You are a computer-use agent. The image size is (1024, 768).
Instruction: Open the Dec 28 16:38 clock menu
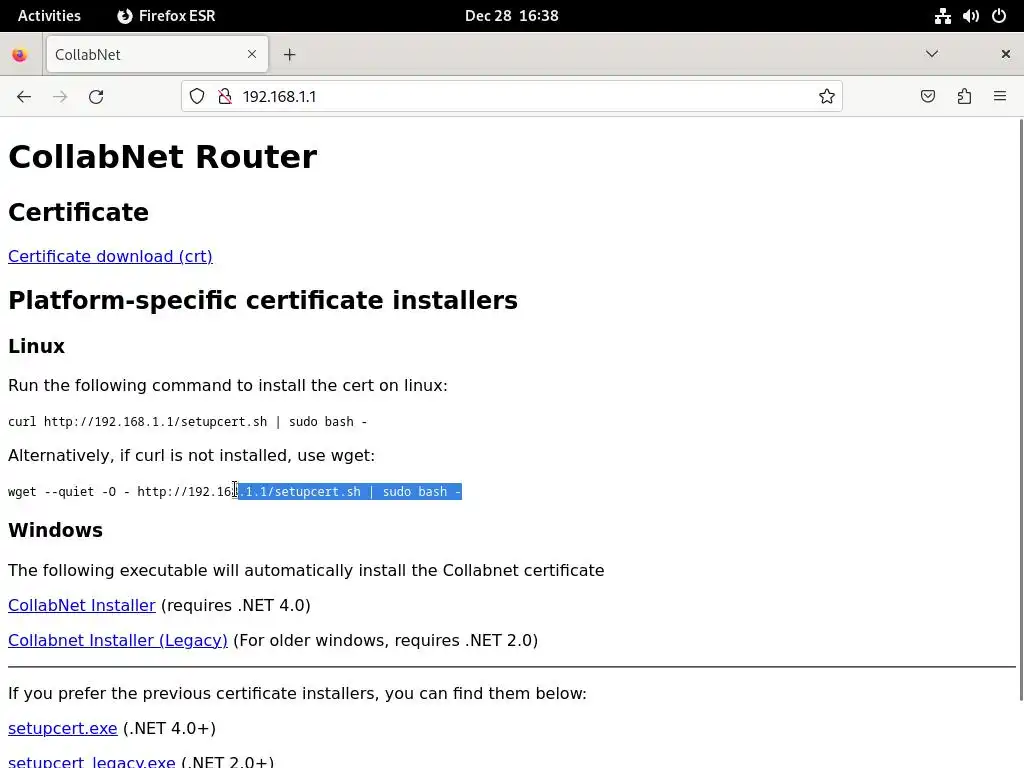coord(511,16)
